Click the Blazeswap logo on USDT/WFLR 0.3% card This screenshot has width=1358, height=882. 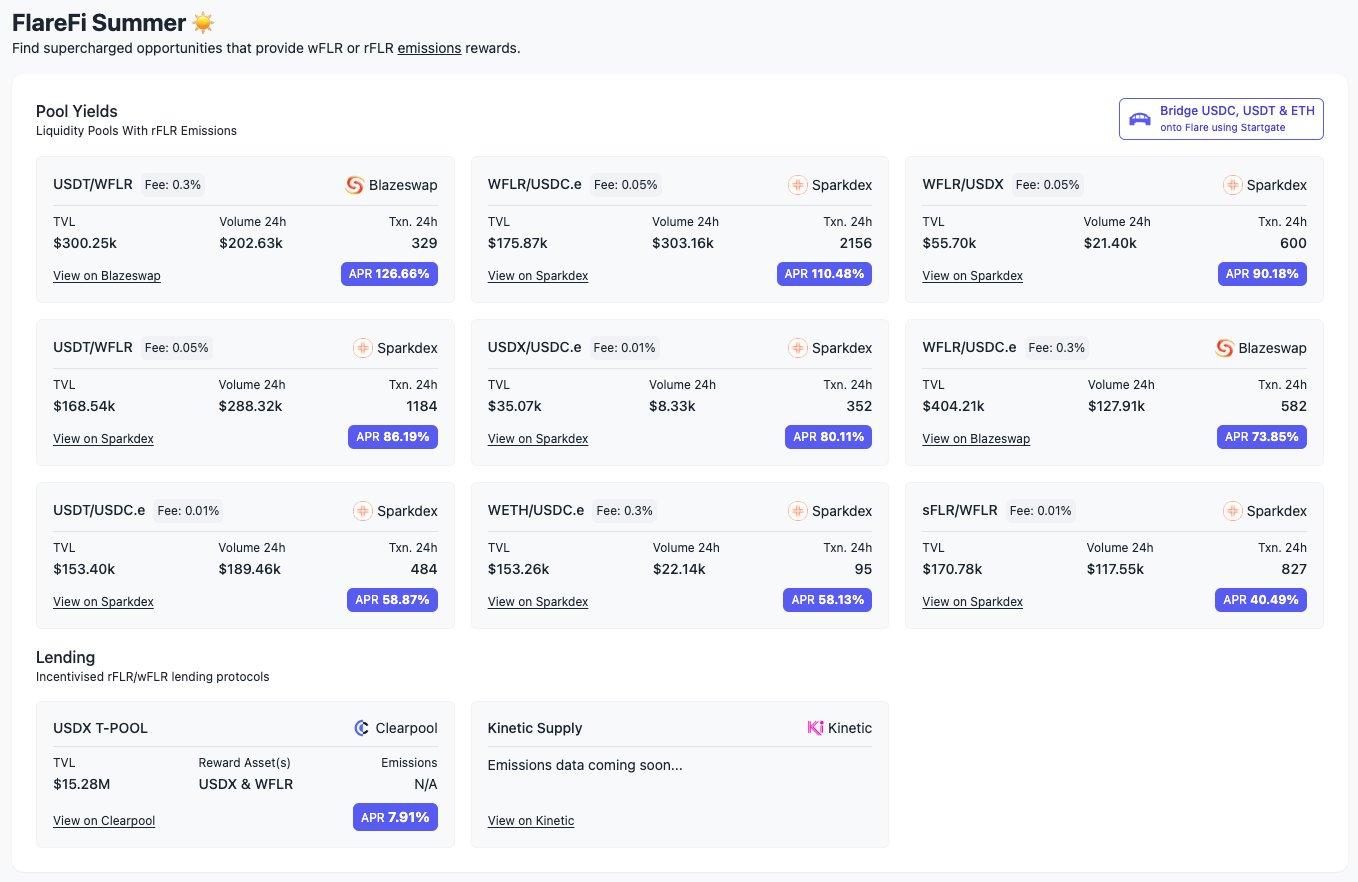354,185
